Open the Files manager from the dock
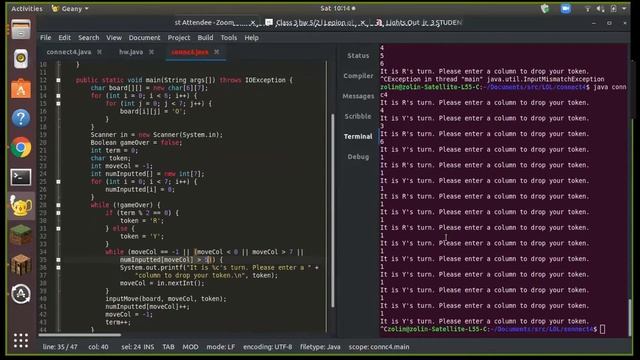The width and height of the screenshot is (640, 360). pos(21,29)
